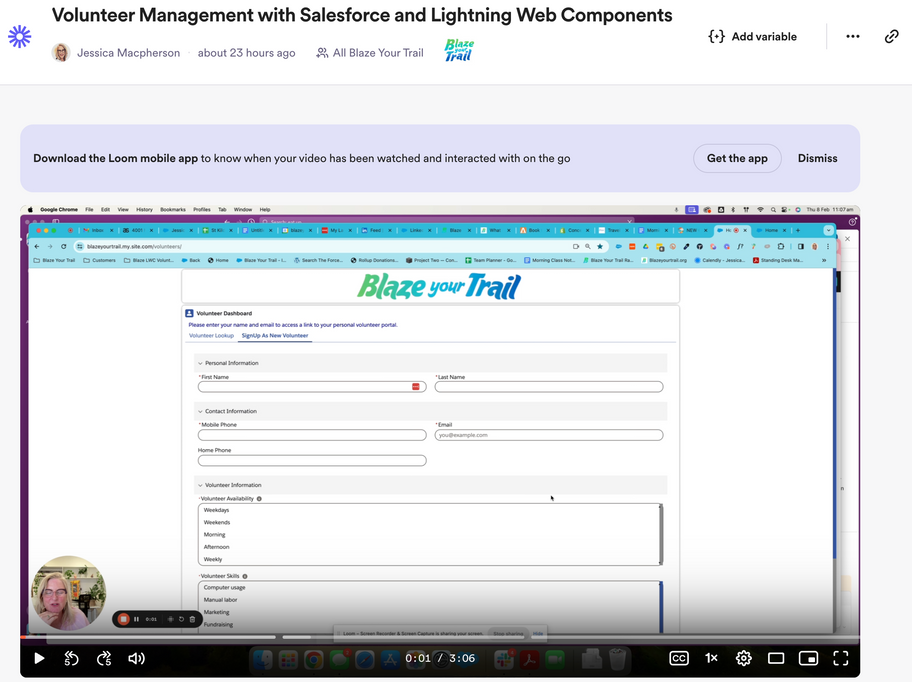Open Jessica Macpherson author name link
The height and width of the screenshot is (682, 912).
129,53
